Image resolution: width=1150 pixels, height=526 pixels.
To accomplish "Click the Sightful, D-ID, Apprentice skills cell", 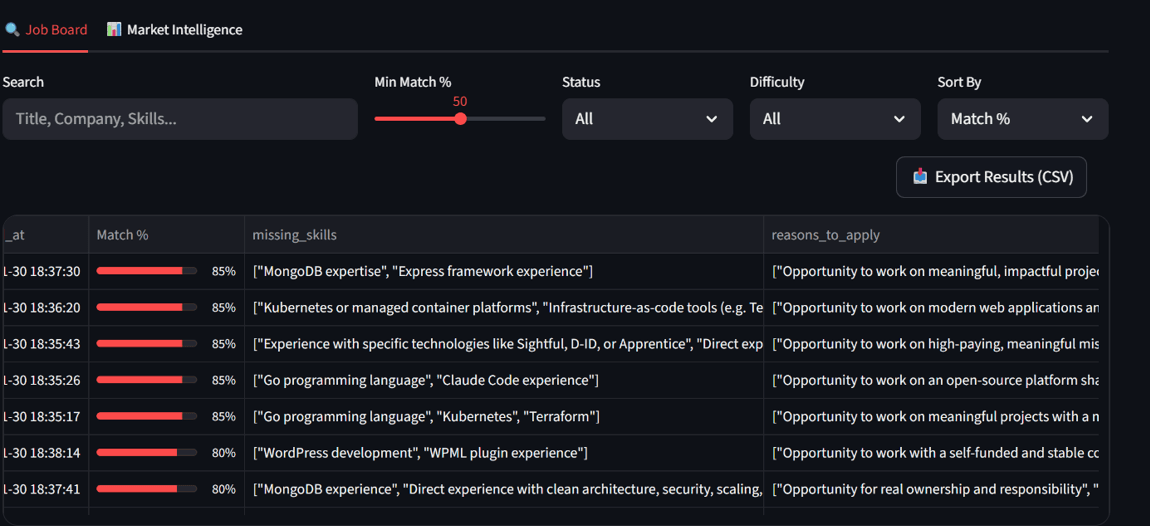I will click(504, 344).
